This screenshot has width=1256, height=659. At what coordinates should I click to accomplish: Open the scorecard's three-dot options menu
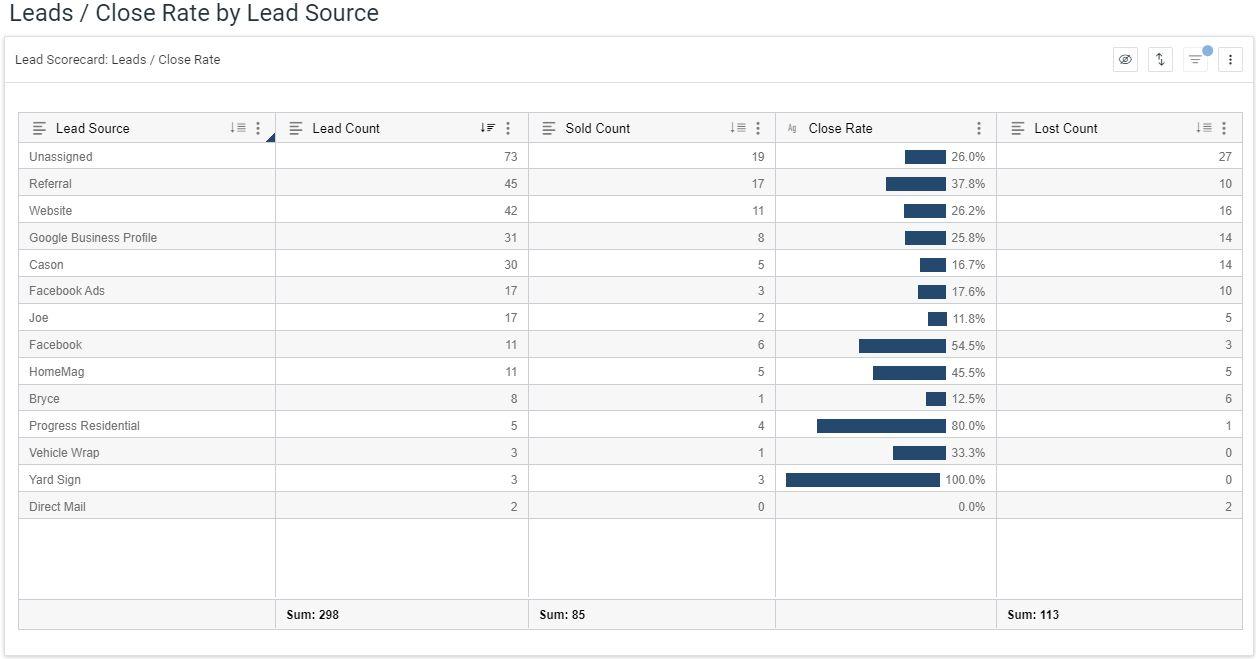(1230, 60)
